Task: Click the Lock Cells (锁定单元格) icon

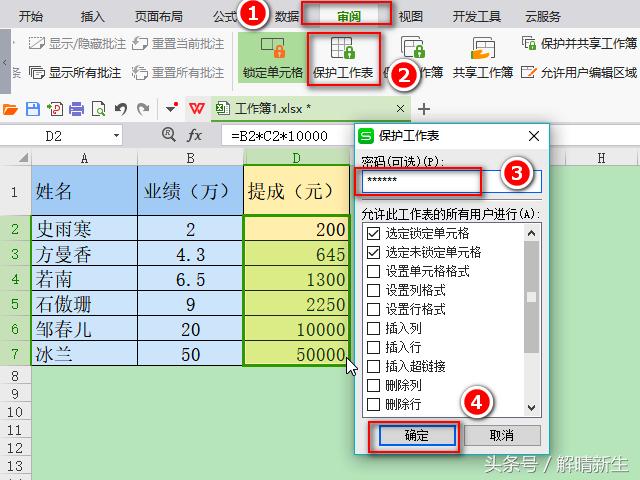Action: point(273,48)
